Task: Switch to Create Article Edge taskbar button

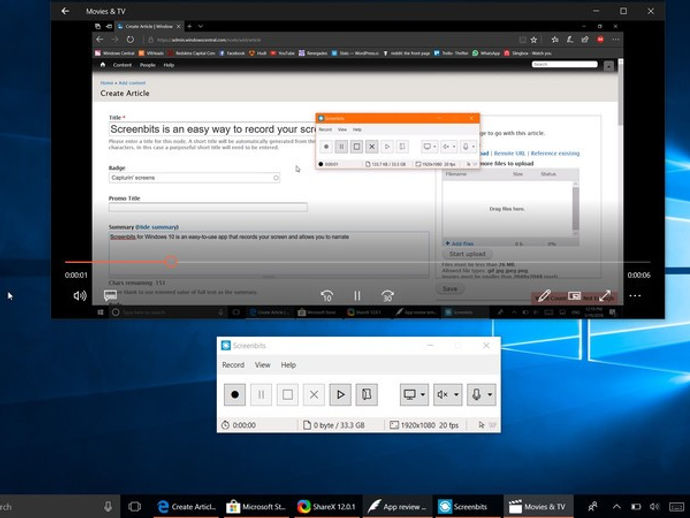Action: click(187, 507)
